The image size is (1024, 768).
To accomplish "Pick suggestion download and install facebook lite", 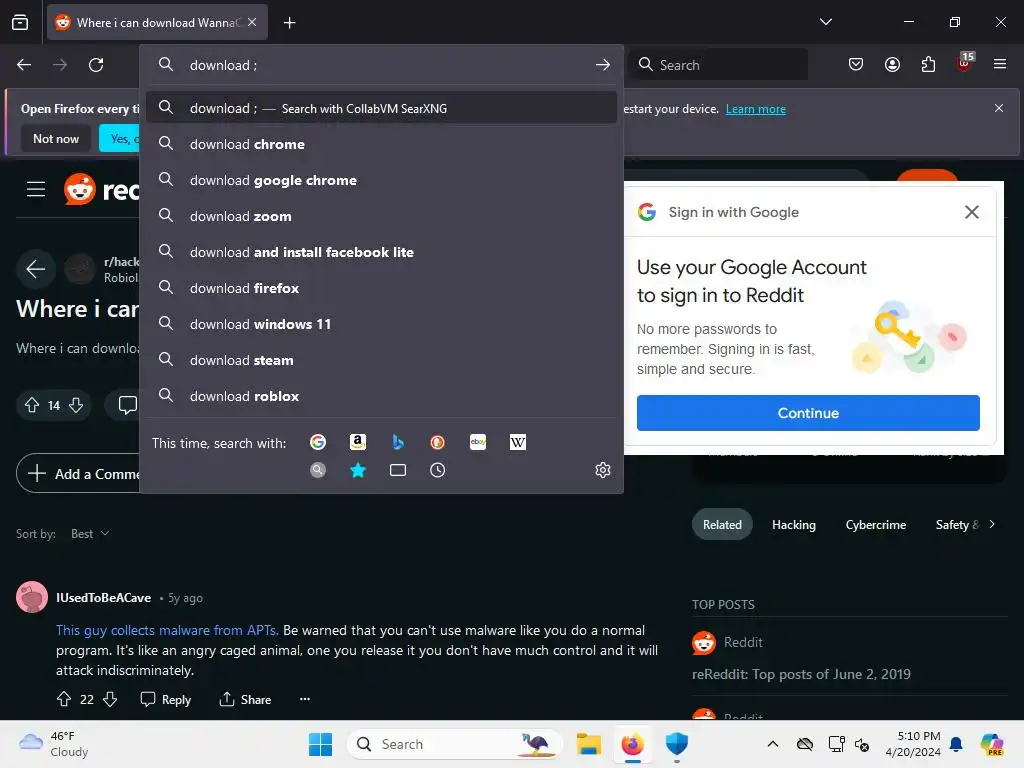I will point(381,252).
